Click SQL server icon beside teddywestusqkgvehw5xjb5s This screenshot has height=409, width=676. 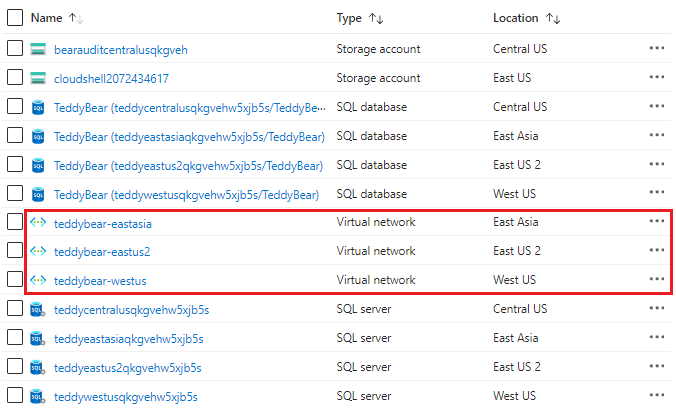pos(38,396)
